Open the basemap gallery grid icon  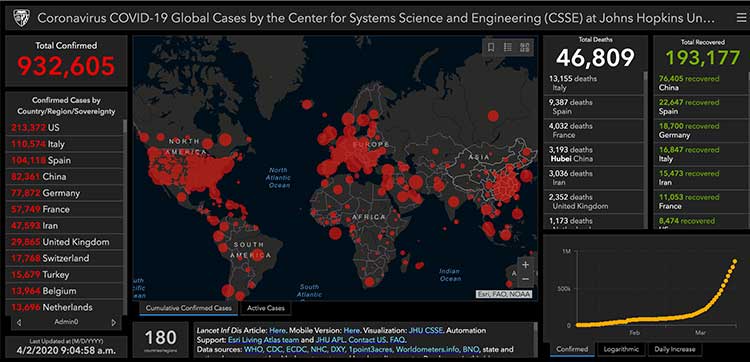click(x=525, y=47)
